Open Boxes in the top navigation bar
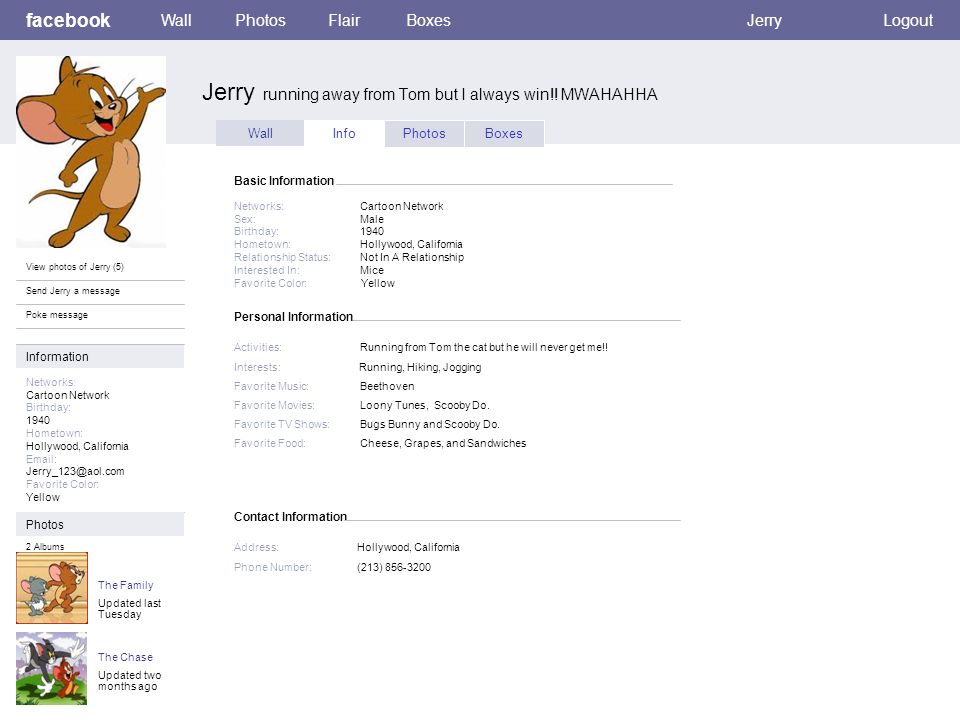960x720 pixels. click(x=429, y=20)
